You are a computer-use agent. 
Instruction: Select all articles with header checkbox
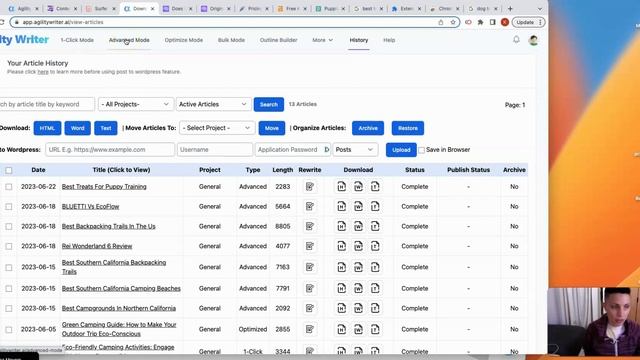(9, 170)
